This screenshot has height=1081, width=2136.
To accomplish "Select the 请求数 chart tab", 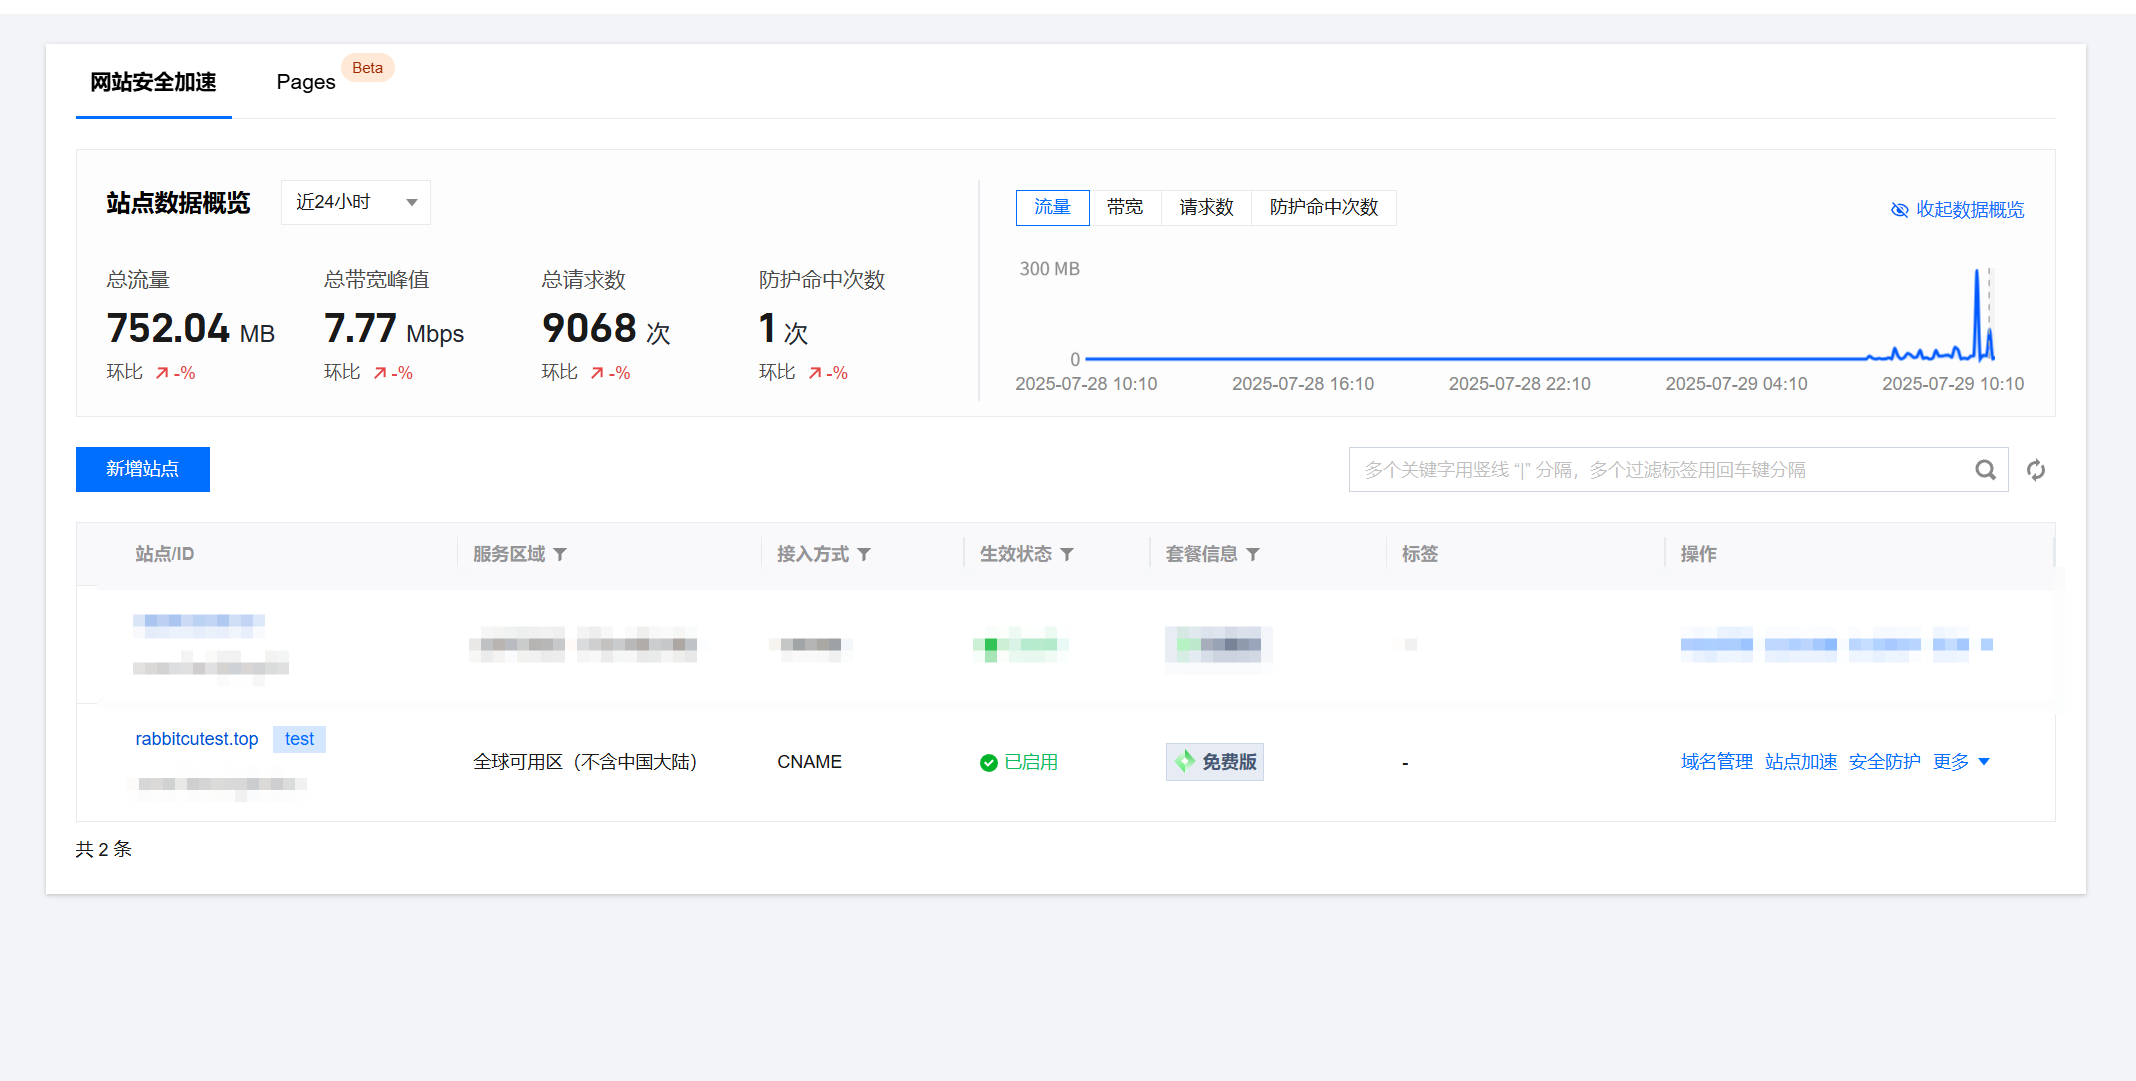I will (x=1206, y=207).
